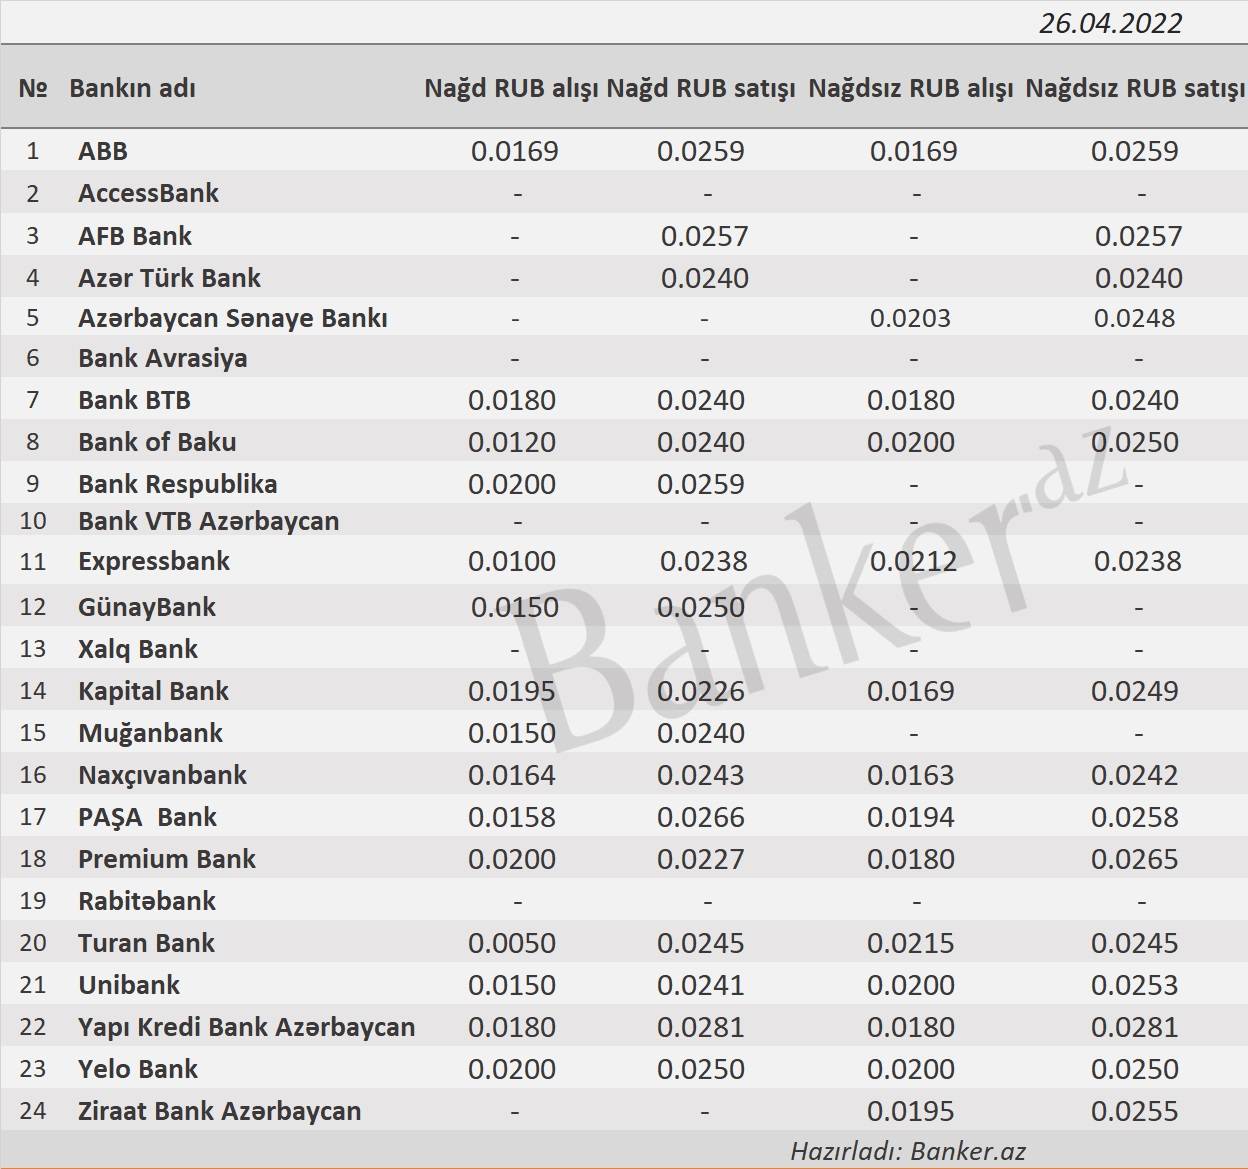Viewport: 1248px width, 1169px height.
Task: Select the 'Nağd RUB alışı' column header
Action: tap(512, 88)
